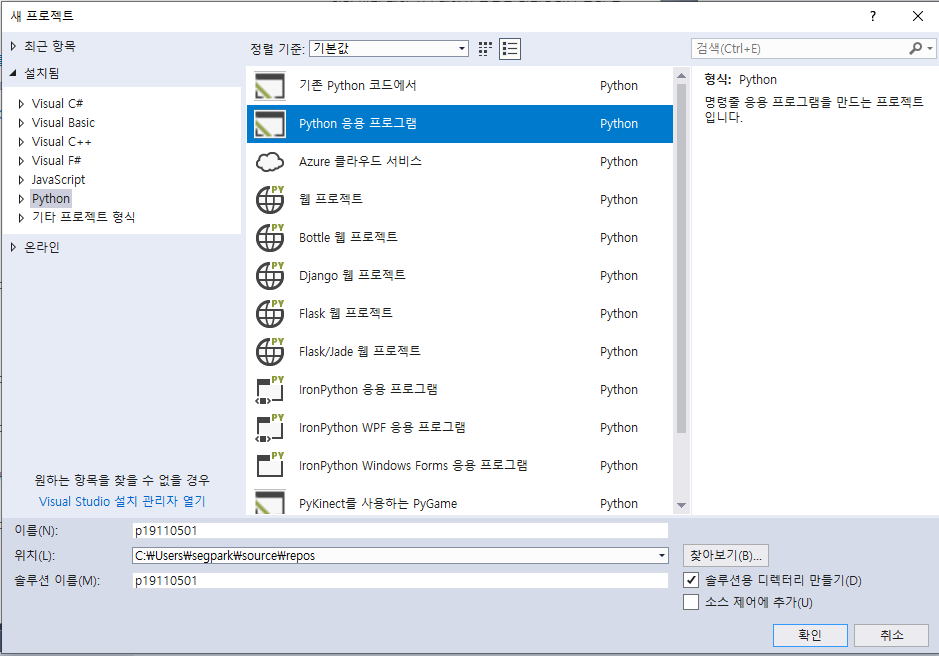Image resolution: width=939 pixels, height=656 pixels.
Task: Open the search options dropdown arrow
Action: click(929, 49)
